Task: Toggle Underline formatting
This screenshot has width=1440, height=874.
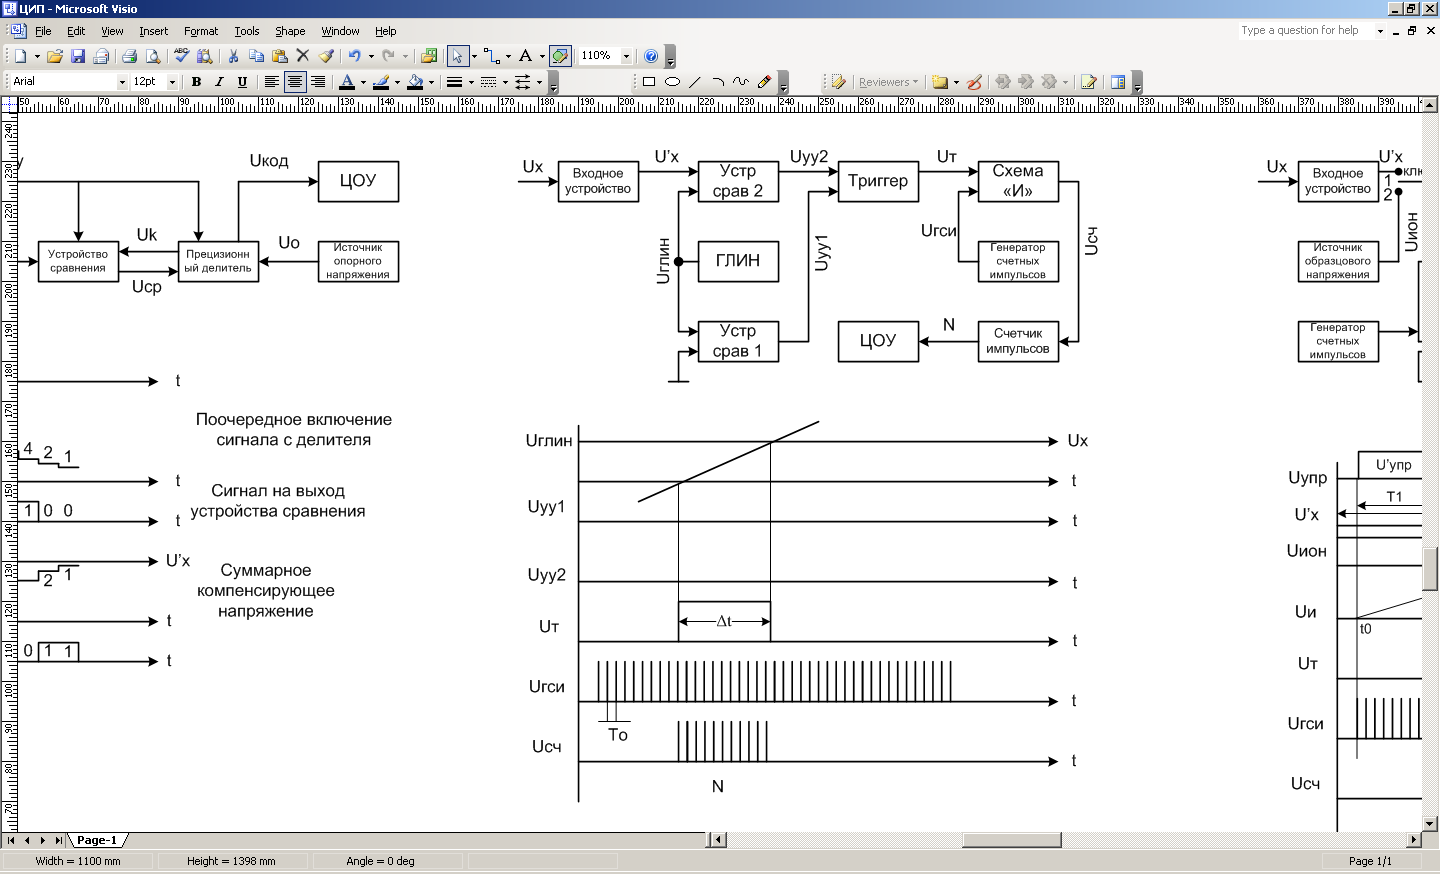Action: (x=242, y=82)
